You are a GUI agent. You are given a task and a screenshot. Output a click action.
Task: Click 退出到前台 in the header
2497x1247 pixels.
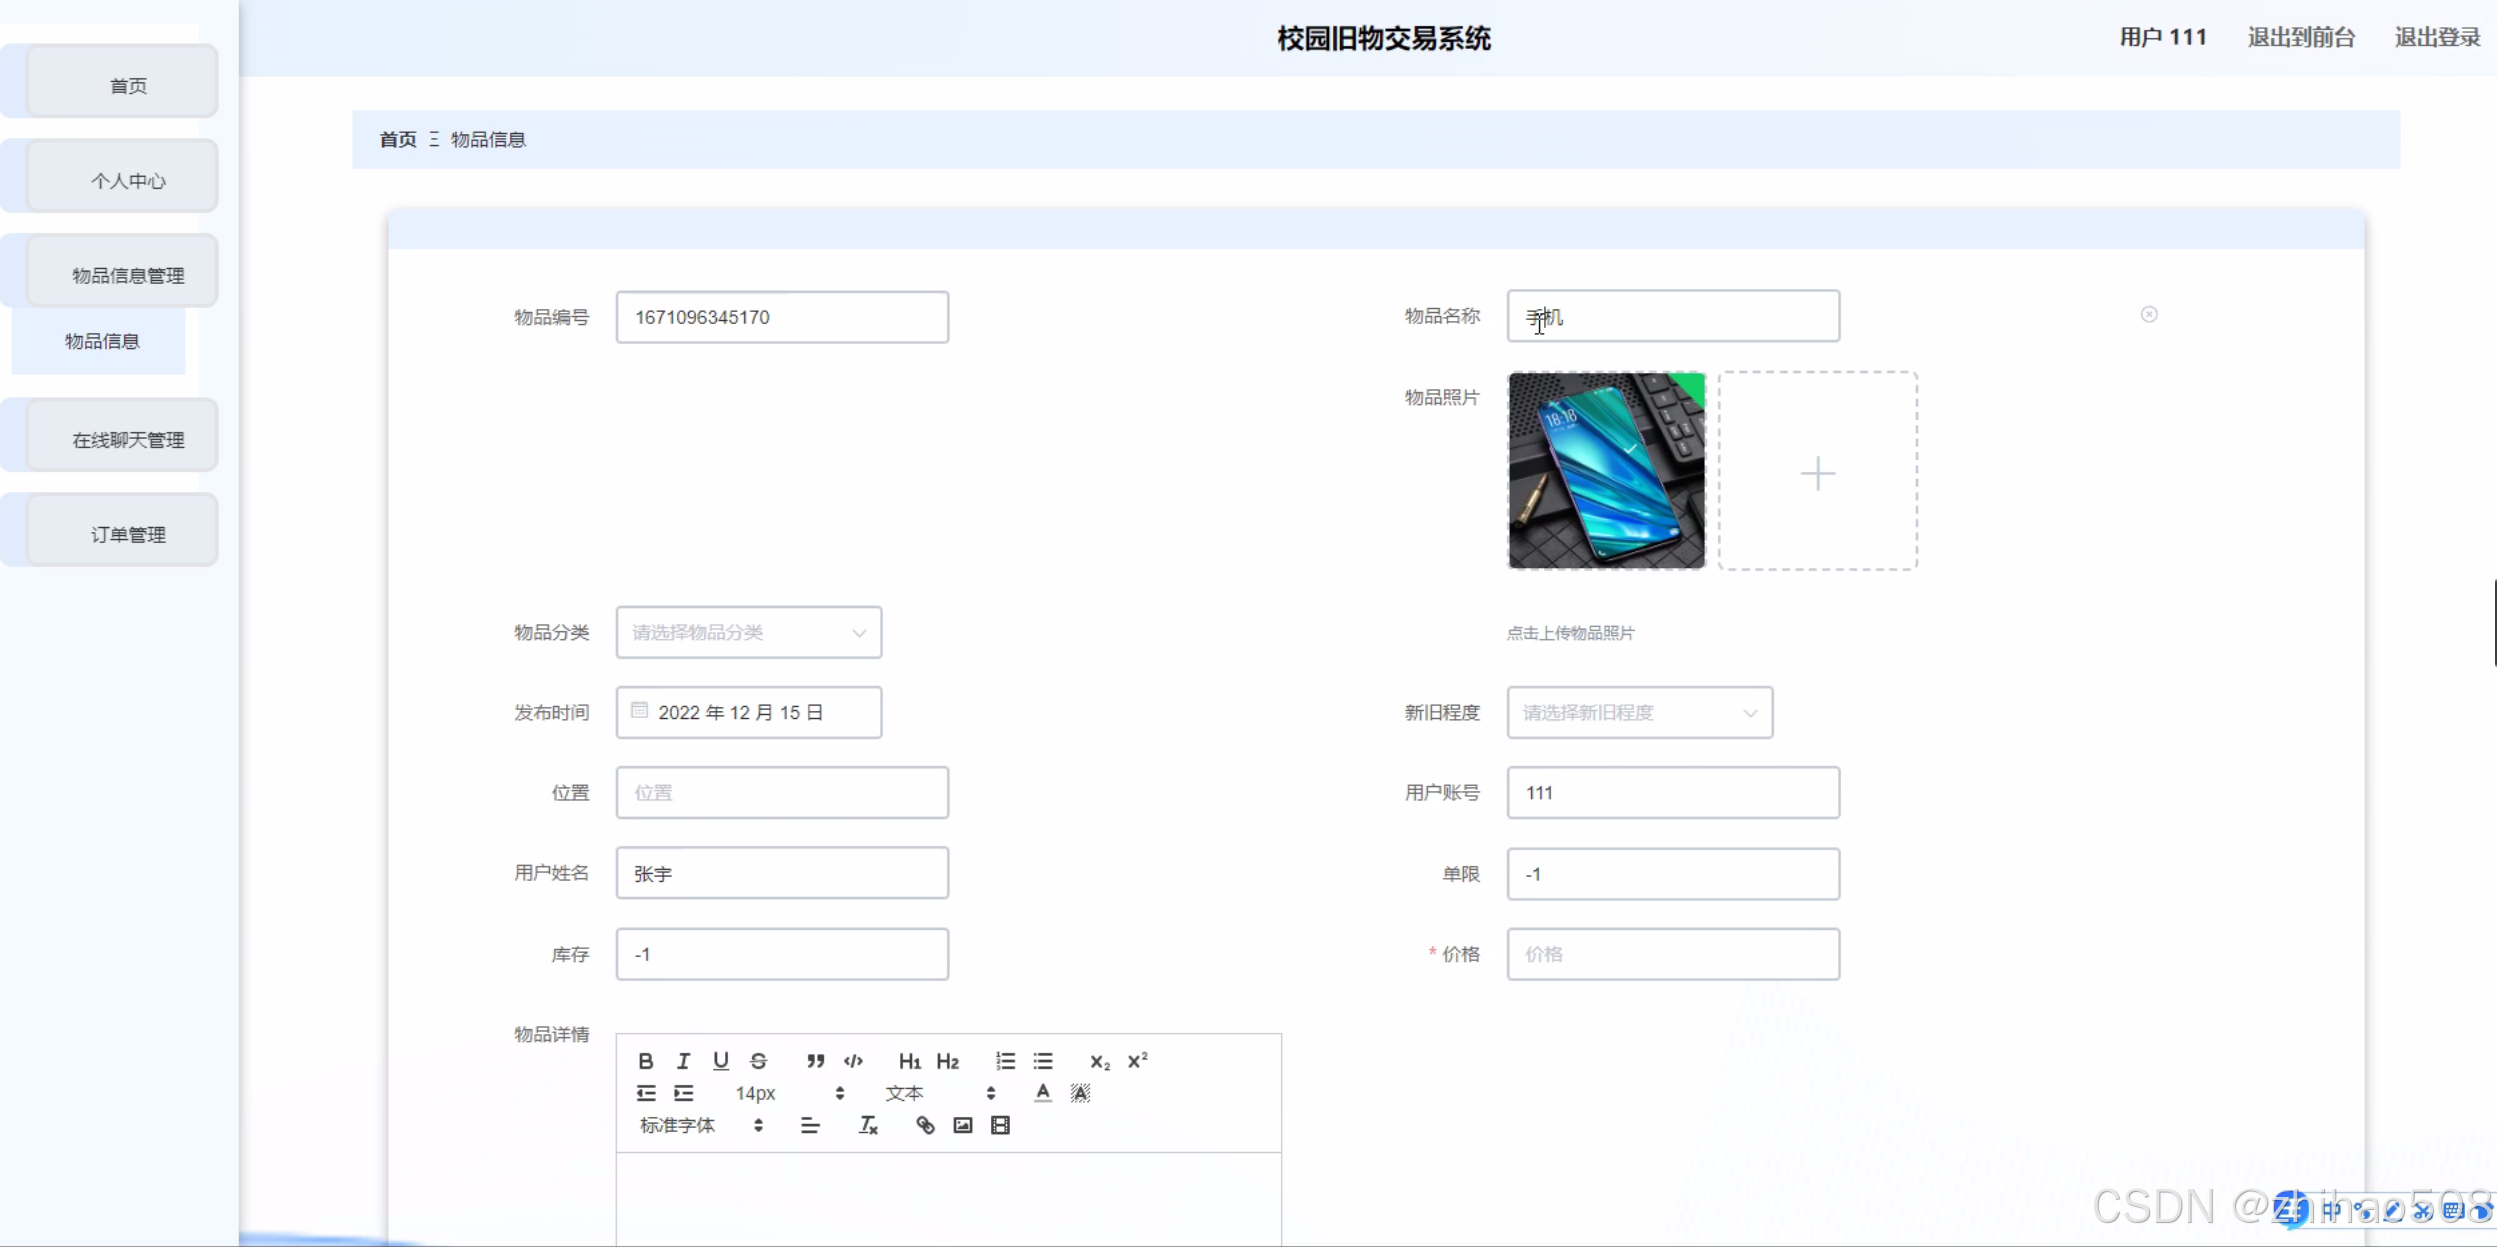[x=2300, y=38]
